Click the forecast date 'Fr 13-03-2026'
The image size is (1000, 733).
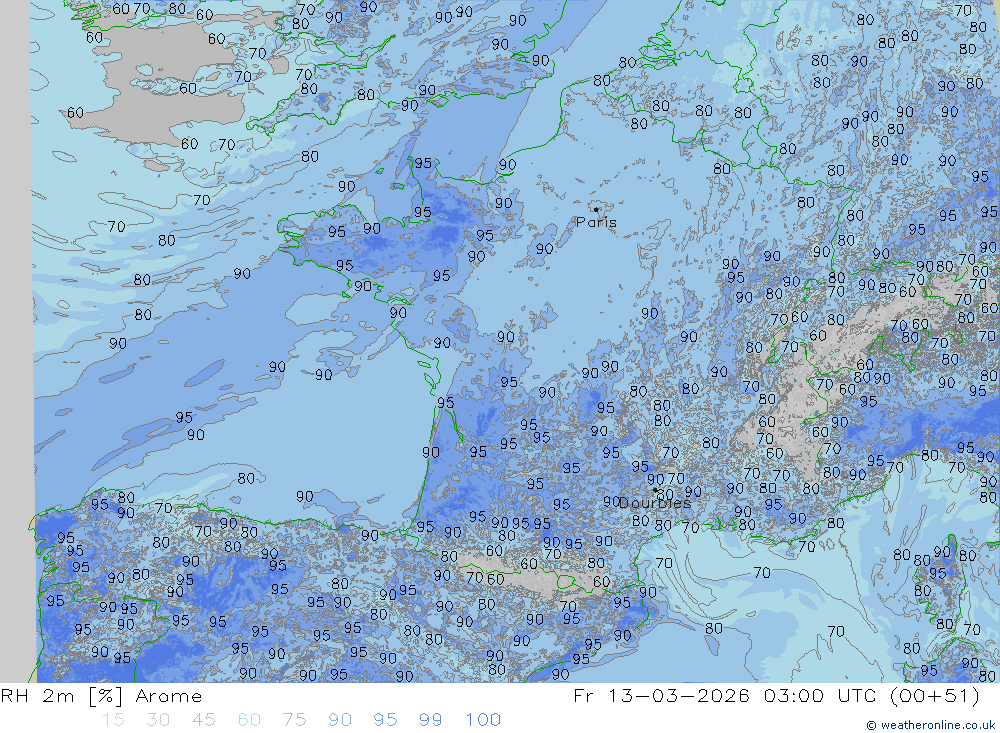(x=661, y=696)
